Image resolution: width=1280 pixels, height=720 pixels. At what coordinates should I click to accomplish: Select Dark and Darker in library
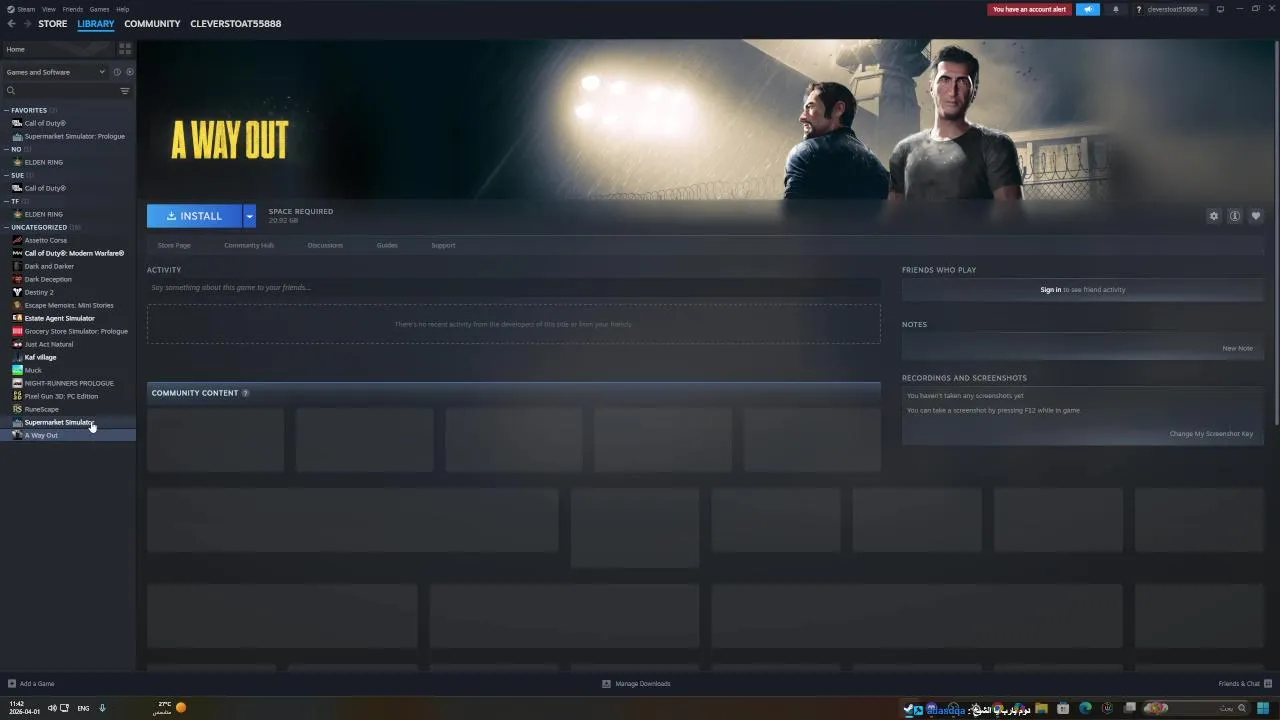coord(49,266)
